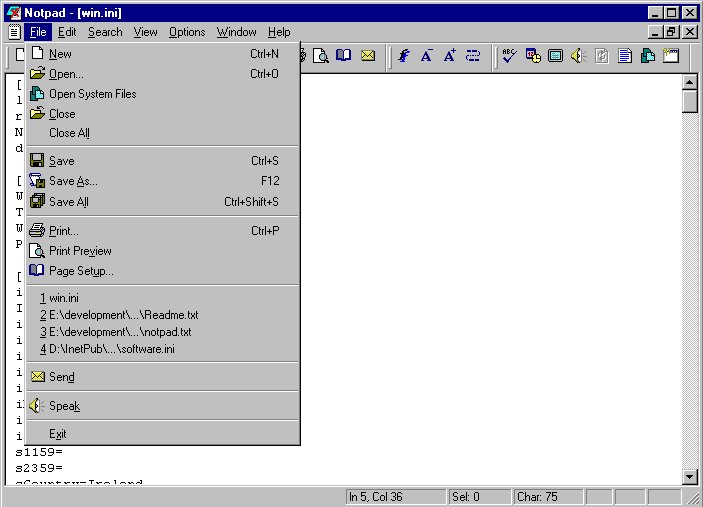This screenshot has width=703, height=507.
Task: Click the speaker icon beside Speak
Action: pos(37,406)
